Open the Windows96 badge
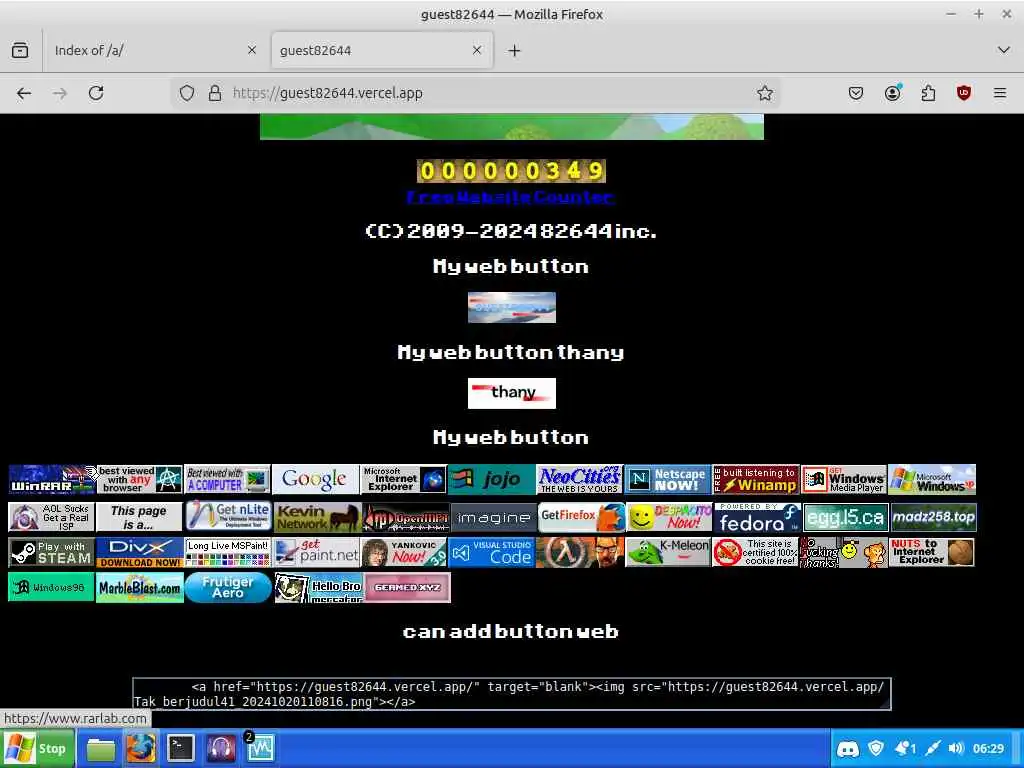1024x768 pixels. 52,587
